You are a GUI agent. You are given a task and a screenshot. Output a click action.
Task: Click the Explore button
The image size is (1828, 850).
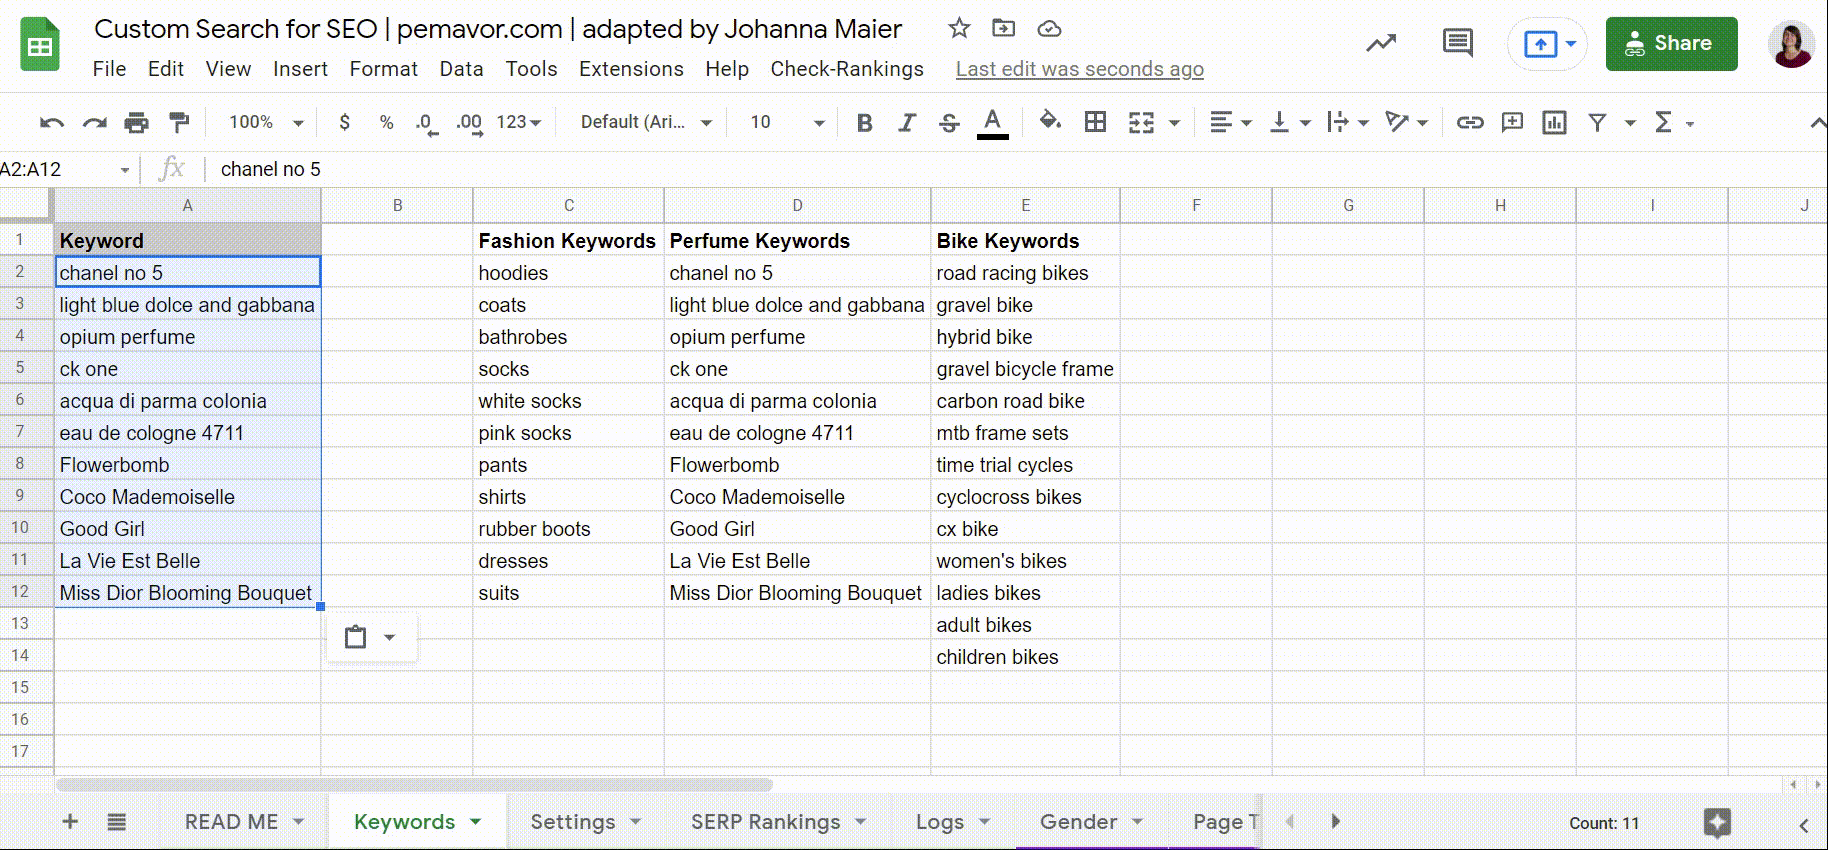1717,823
